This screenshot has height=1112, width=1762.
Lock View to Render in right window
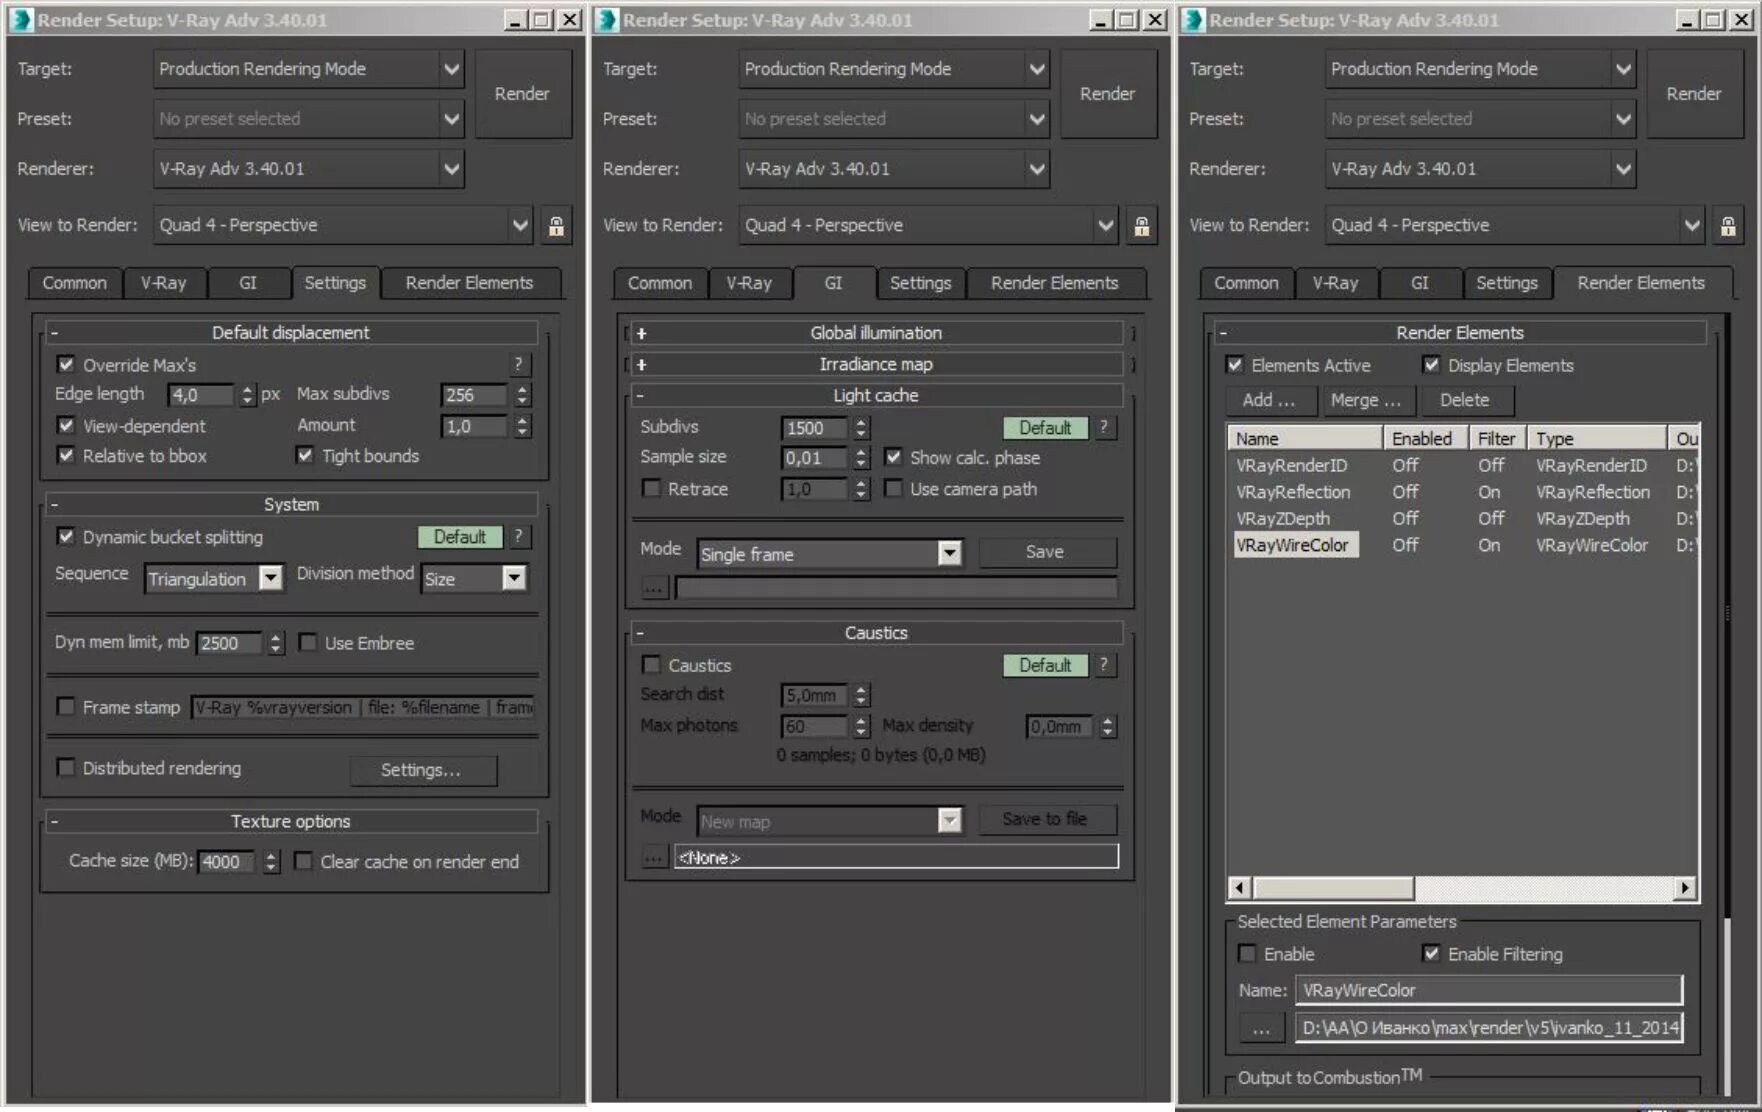point(1727,226)
